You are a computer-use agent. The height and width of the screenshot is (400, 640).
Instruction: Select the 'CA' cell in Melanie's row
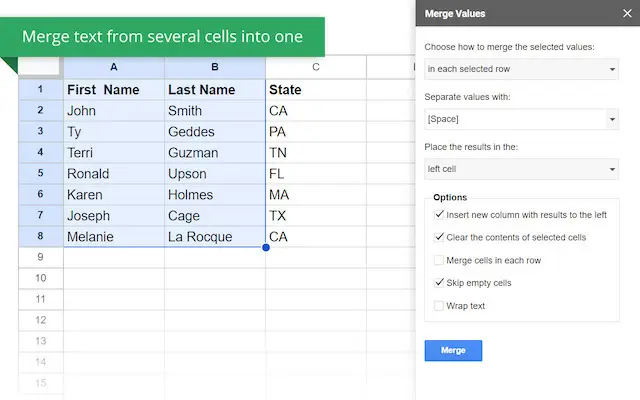(316, 237)
